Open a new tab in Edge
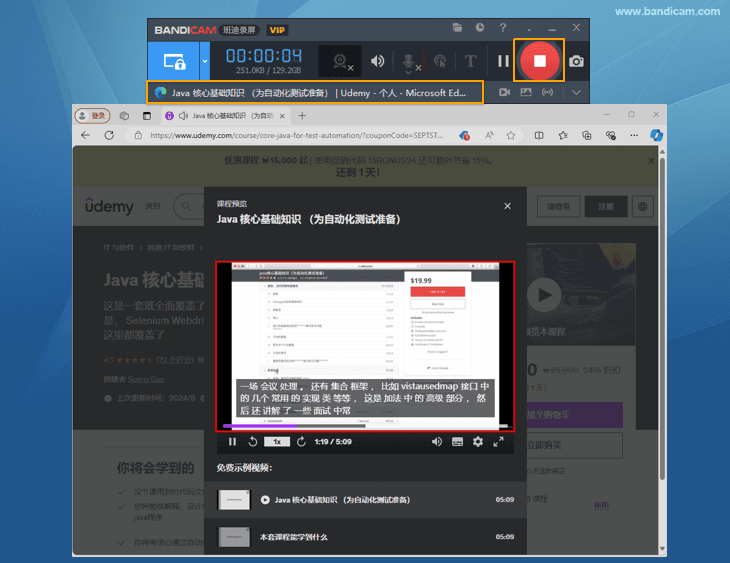 tap(302, 115)
